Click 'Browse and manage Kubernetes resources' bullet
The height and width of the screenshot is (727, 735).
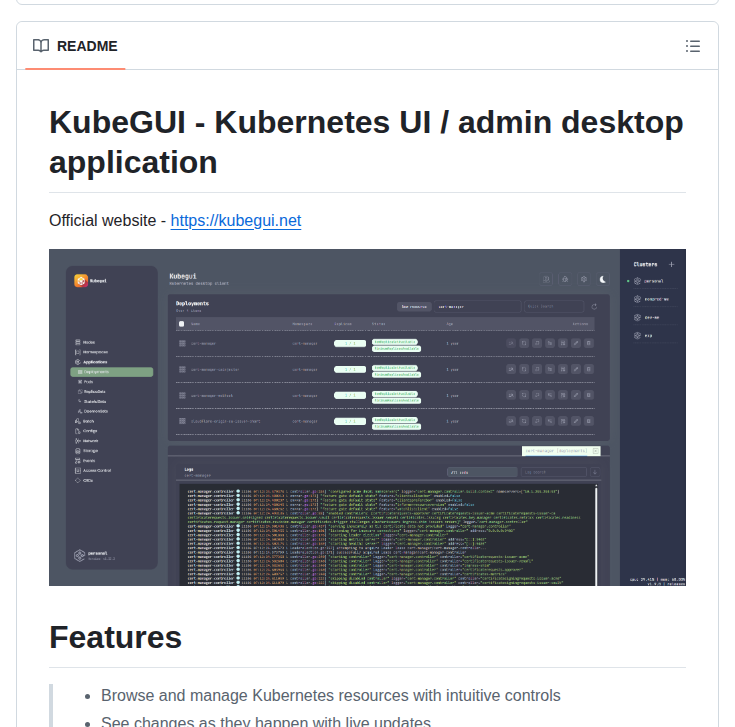click(330, 696)
